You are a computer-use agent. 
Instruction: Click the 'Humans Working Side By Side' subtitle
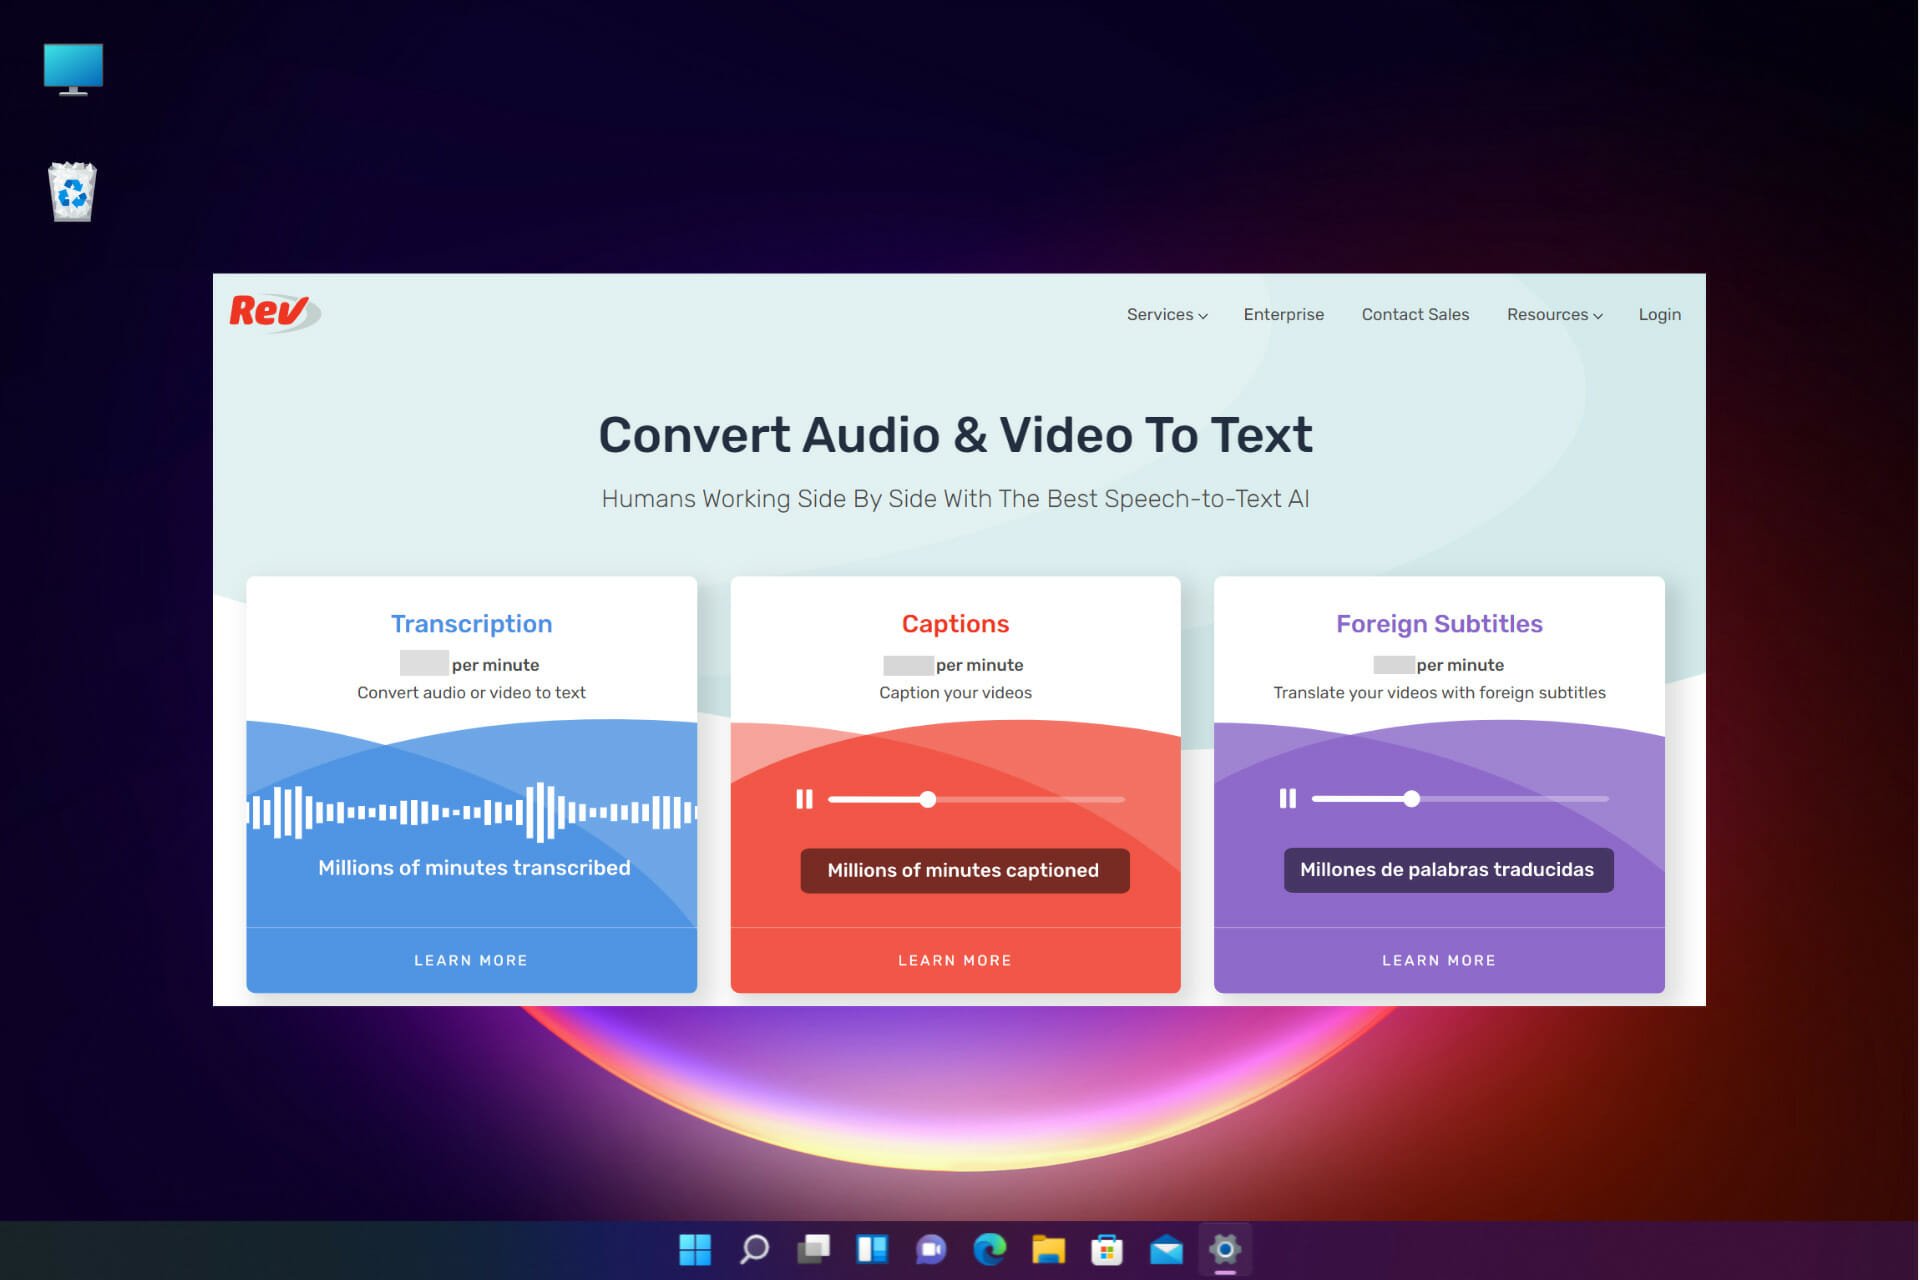pyautogui.click(x=955, y=498)
